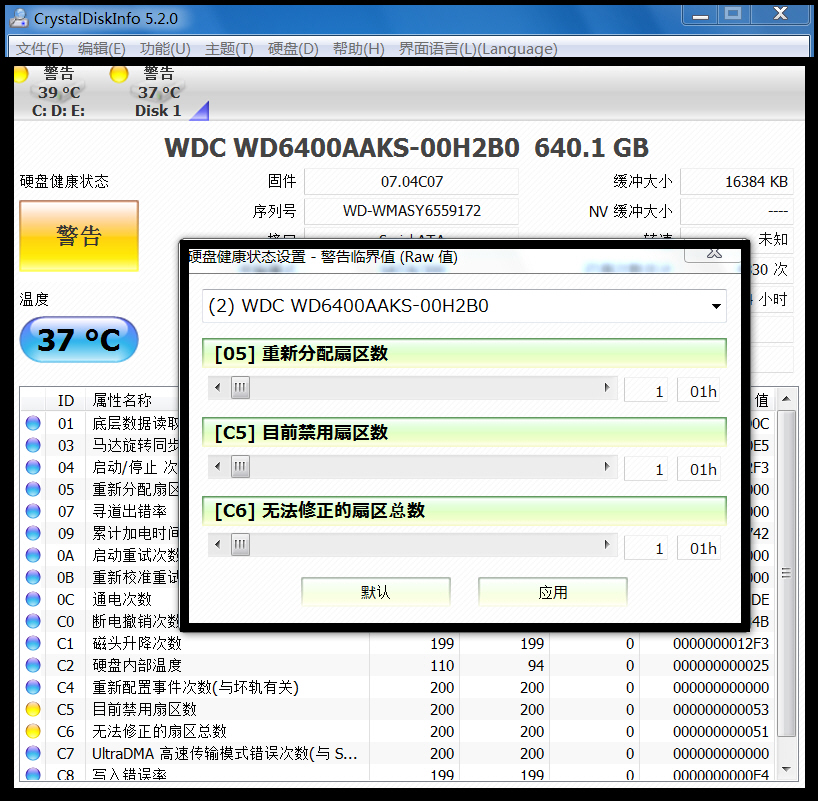Click the blue status dot for attribute 05
This screenshot has width=818, height=801.
click(x=33, y=489)
